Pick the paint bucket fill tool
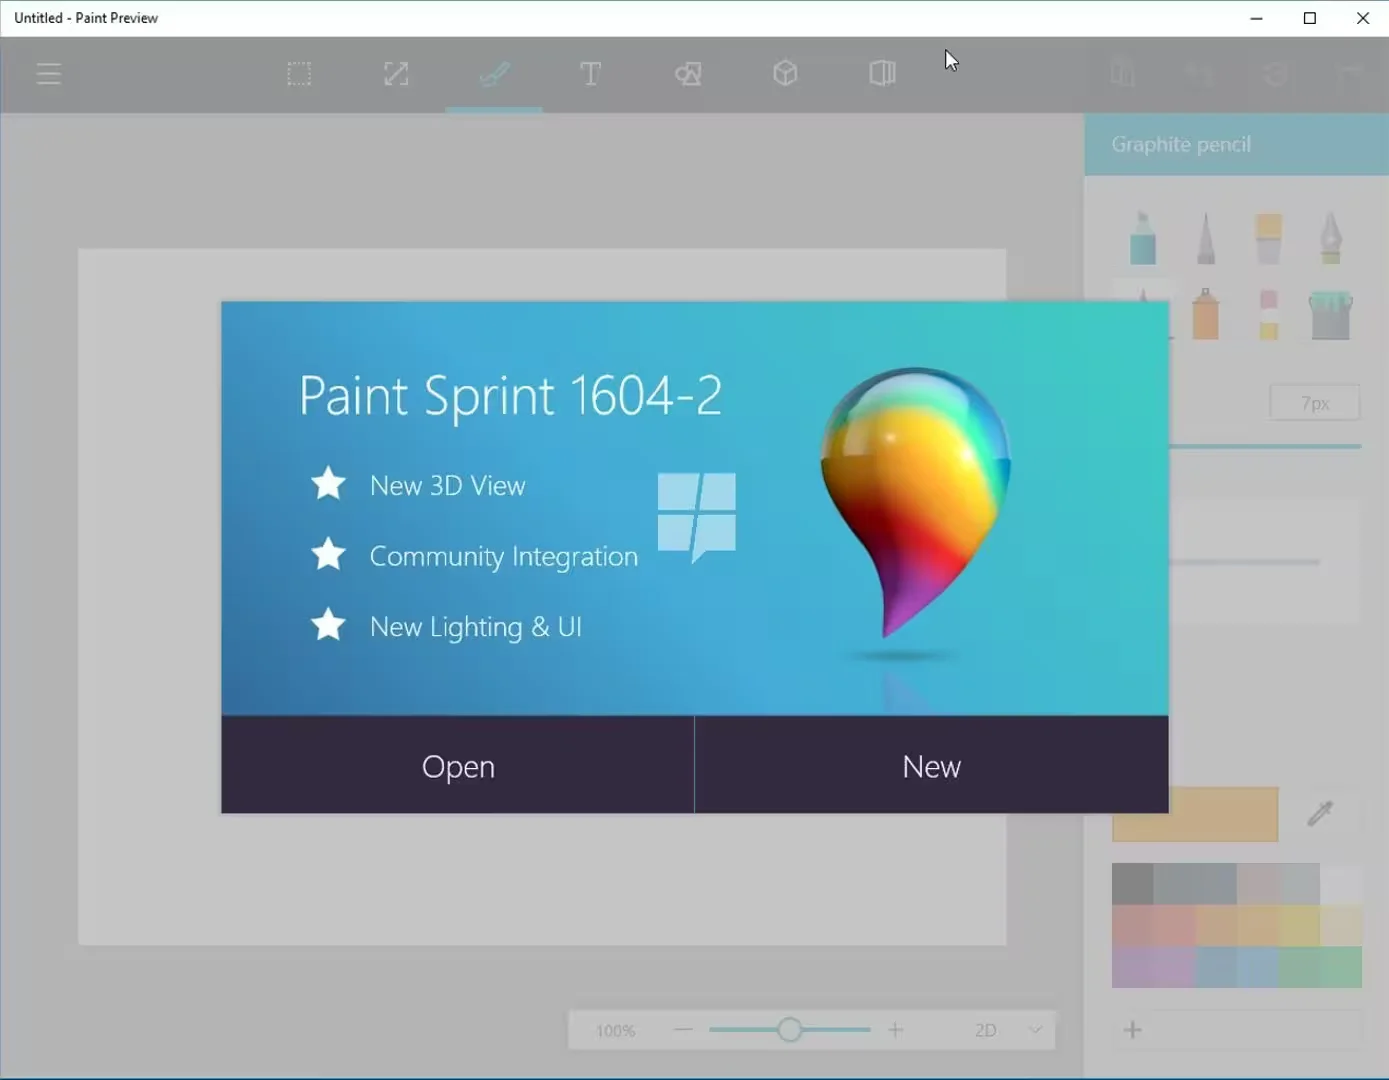The height and width of the screenshot is (1080, 1389). point(1330,315)
